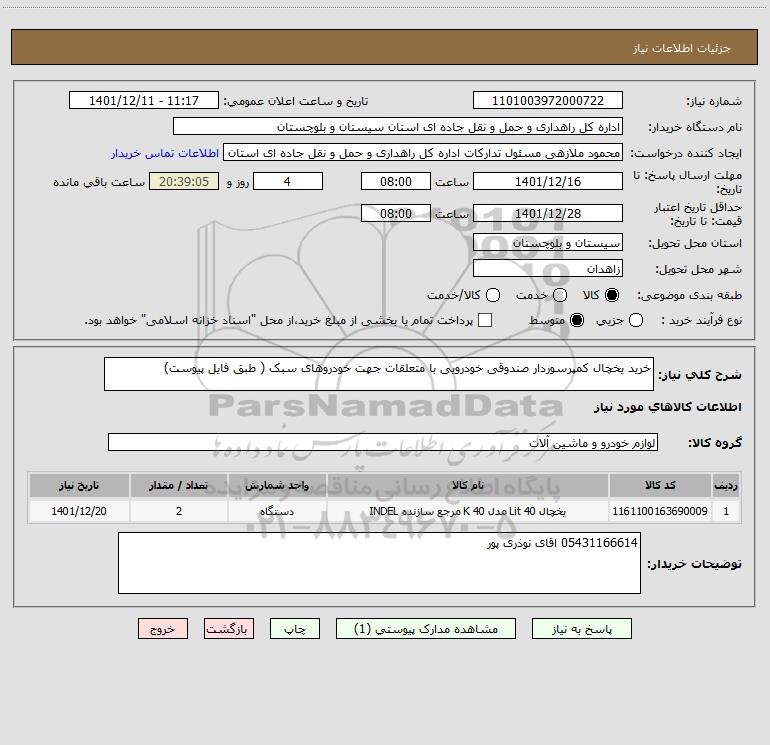Screen dimensions: 770x745
Task: Click the نام کالا column header
Action: [468, 486]
